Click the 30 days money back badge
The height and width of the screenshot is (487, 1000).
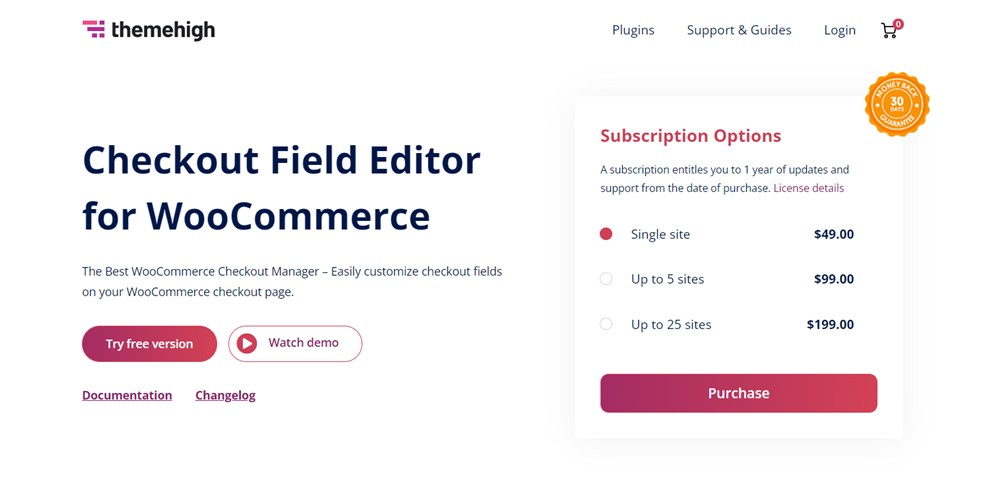[897, 104]
